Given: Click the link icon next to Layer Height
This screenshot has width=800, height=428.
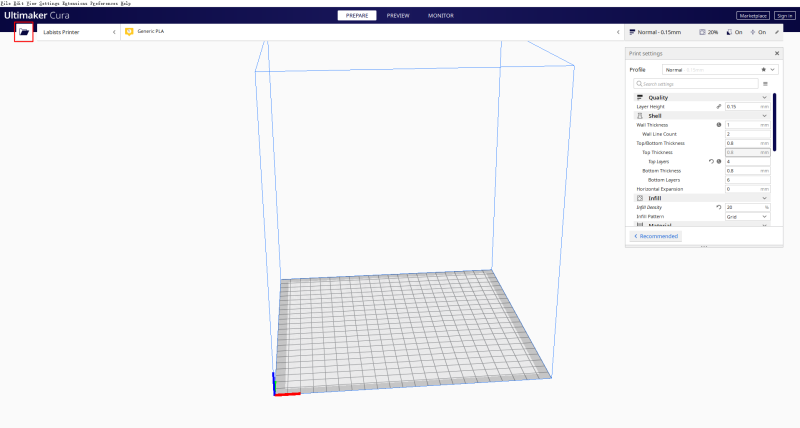Looking at the screenshot, I should [718, 106].
